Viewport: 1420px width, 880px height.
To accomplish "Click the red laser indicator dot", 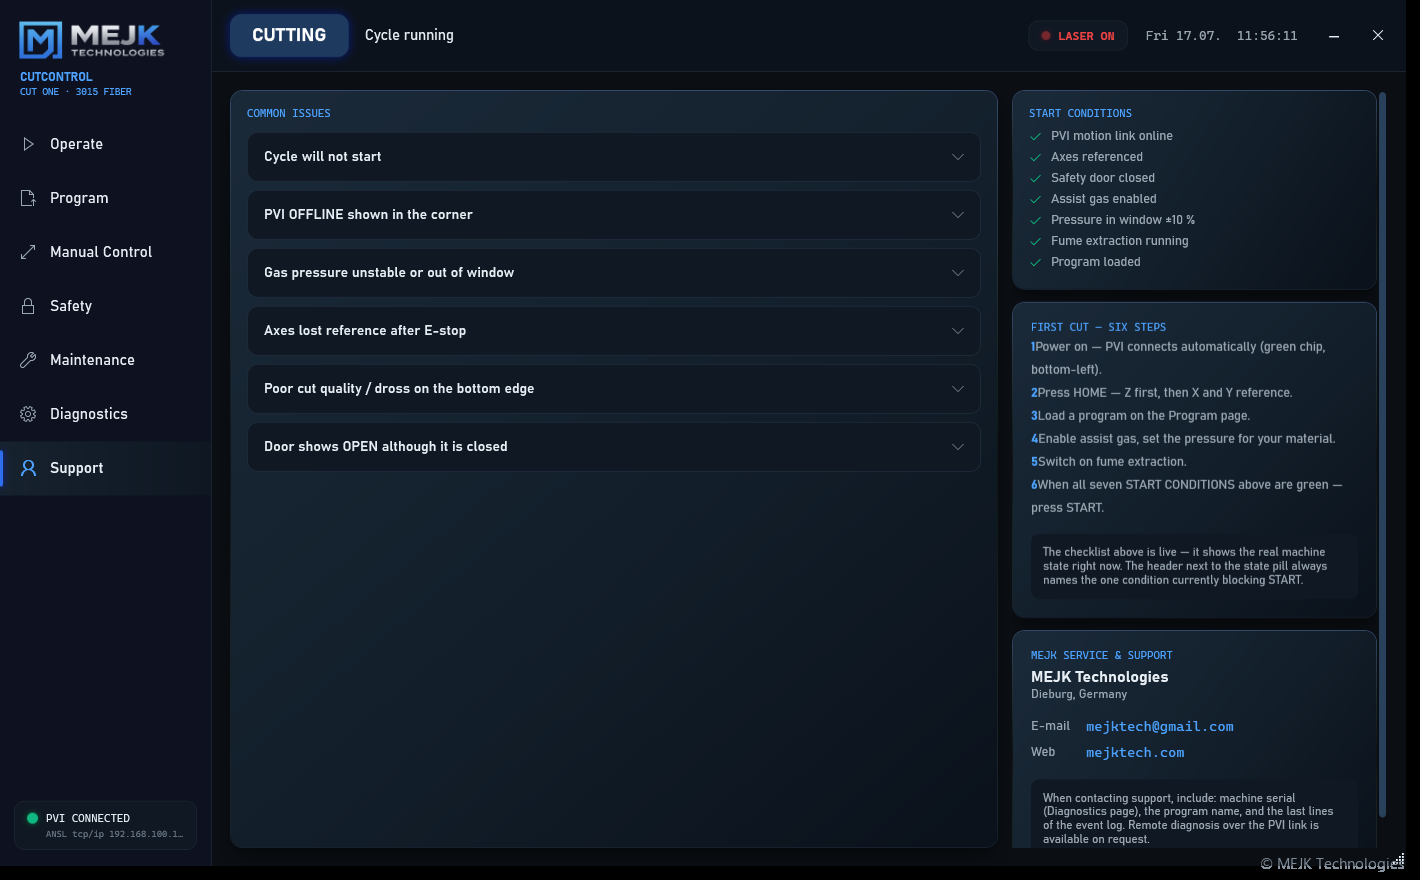I will click(1046, 36).
